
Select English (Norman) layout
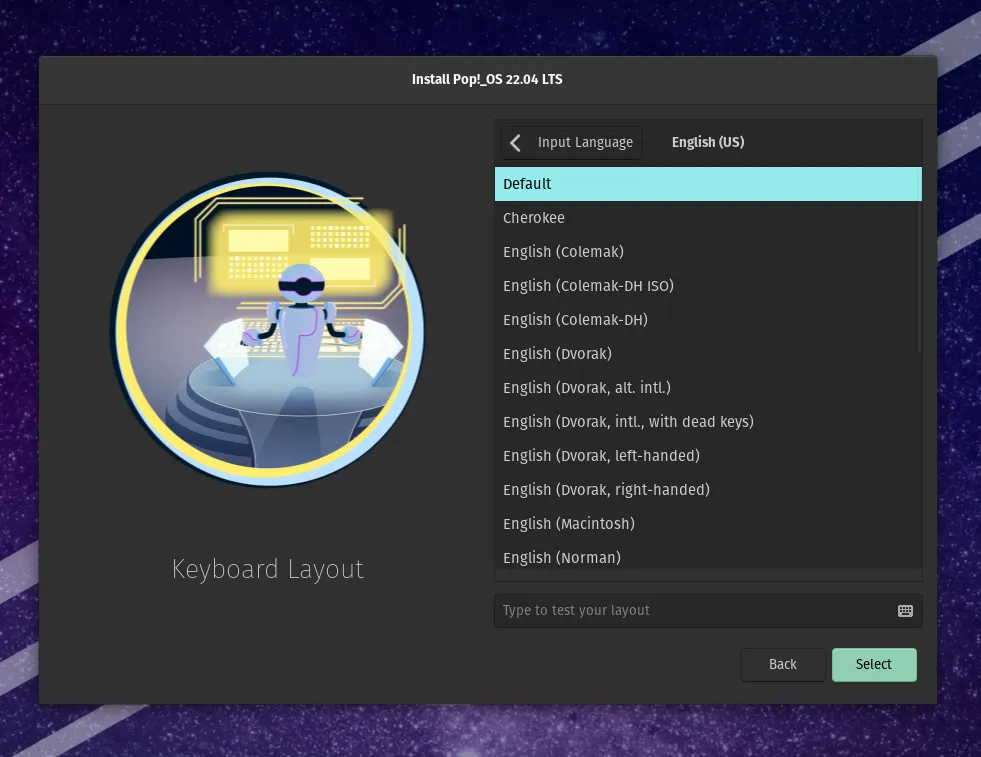pyautogui.click(x=707, y=557)
